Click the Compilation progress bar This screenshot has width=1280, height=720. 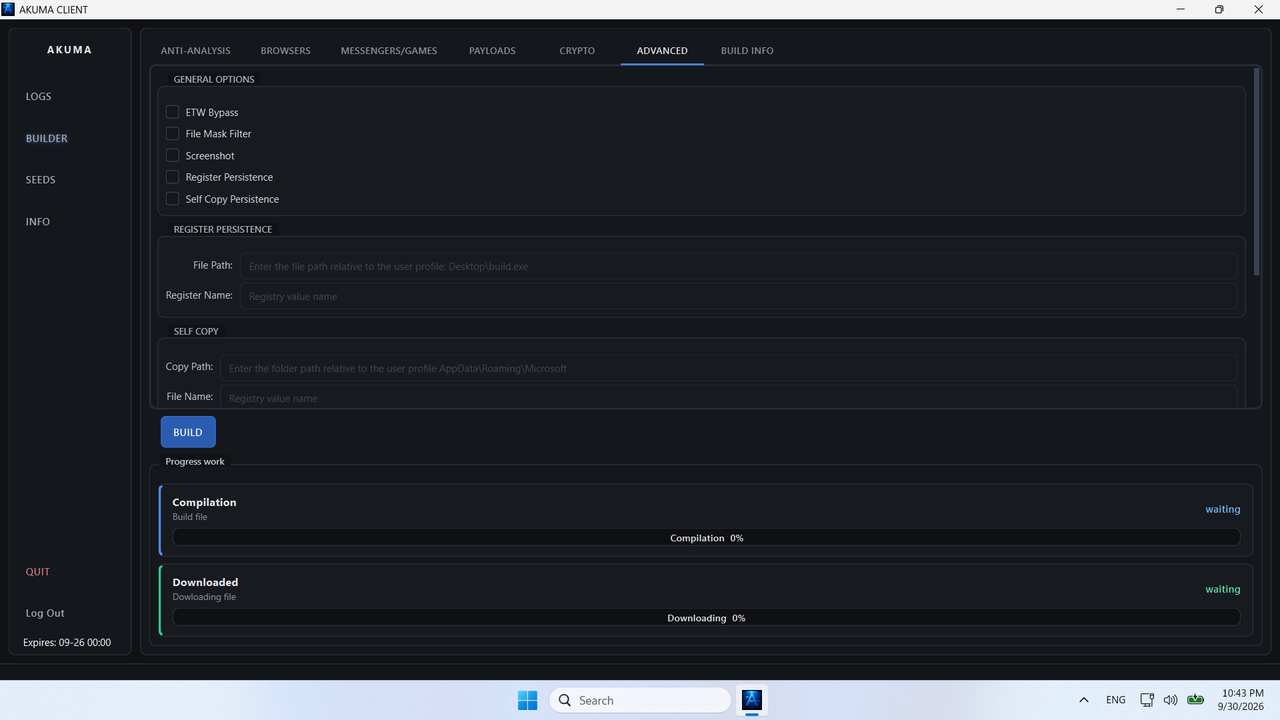click(x=706, y=538)
